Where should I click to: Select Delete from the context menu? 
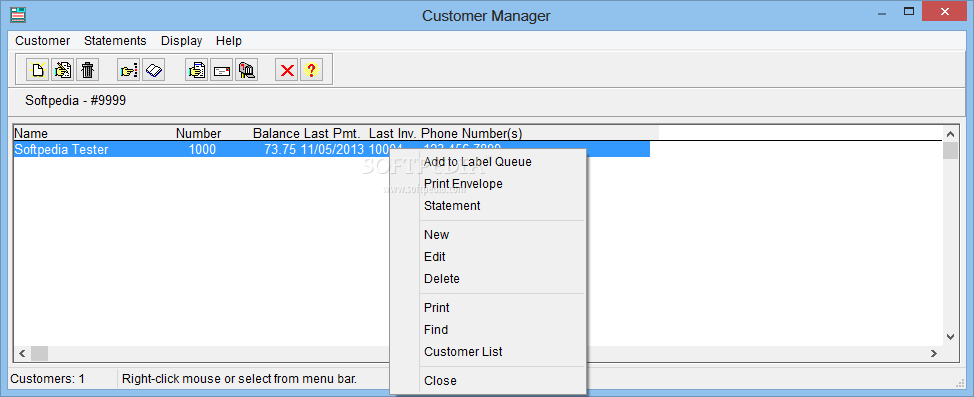[488, 279]
